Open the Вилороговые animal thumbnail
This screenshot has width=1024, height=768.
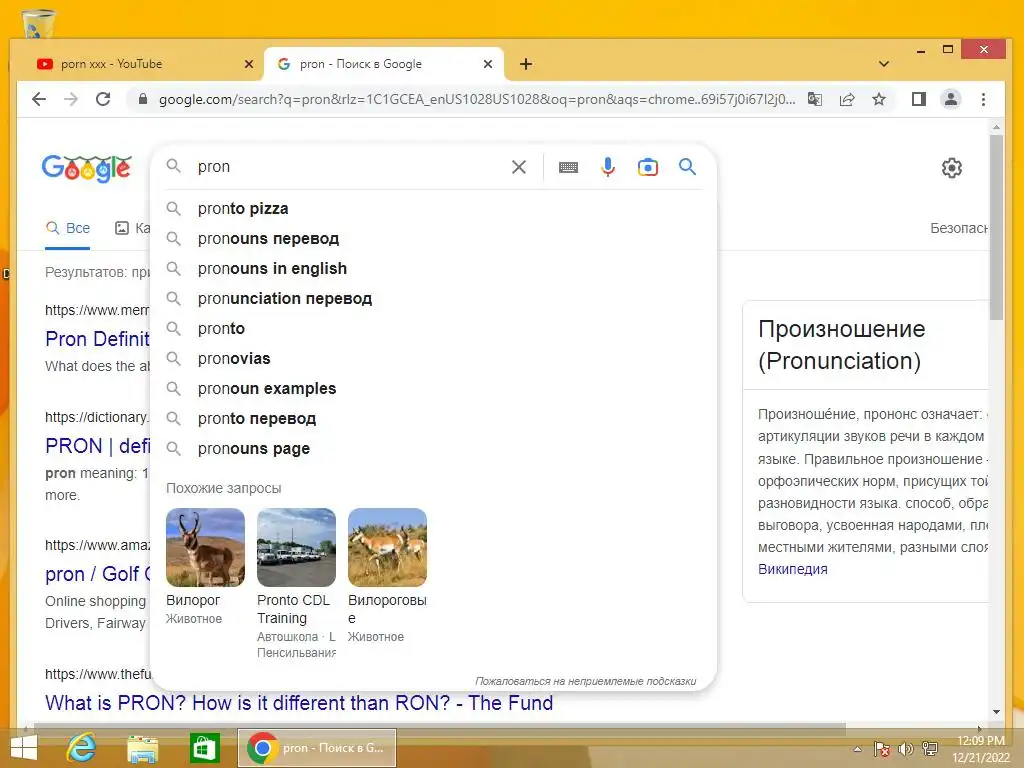point(387,547)
